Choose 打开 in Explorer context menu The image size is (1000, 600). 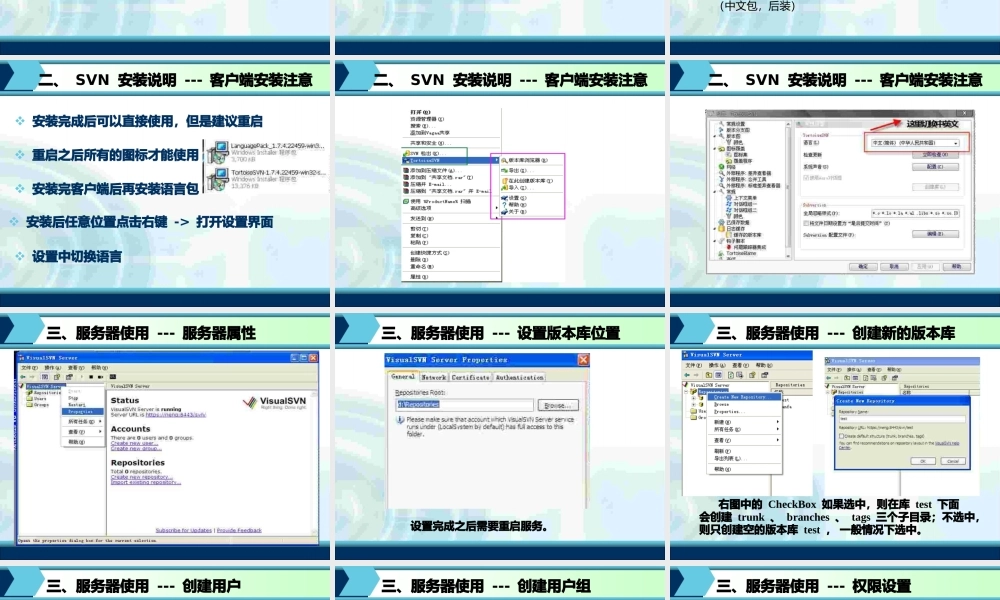coord(420,112)
